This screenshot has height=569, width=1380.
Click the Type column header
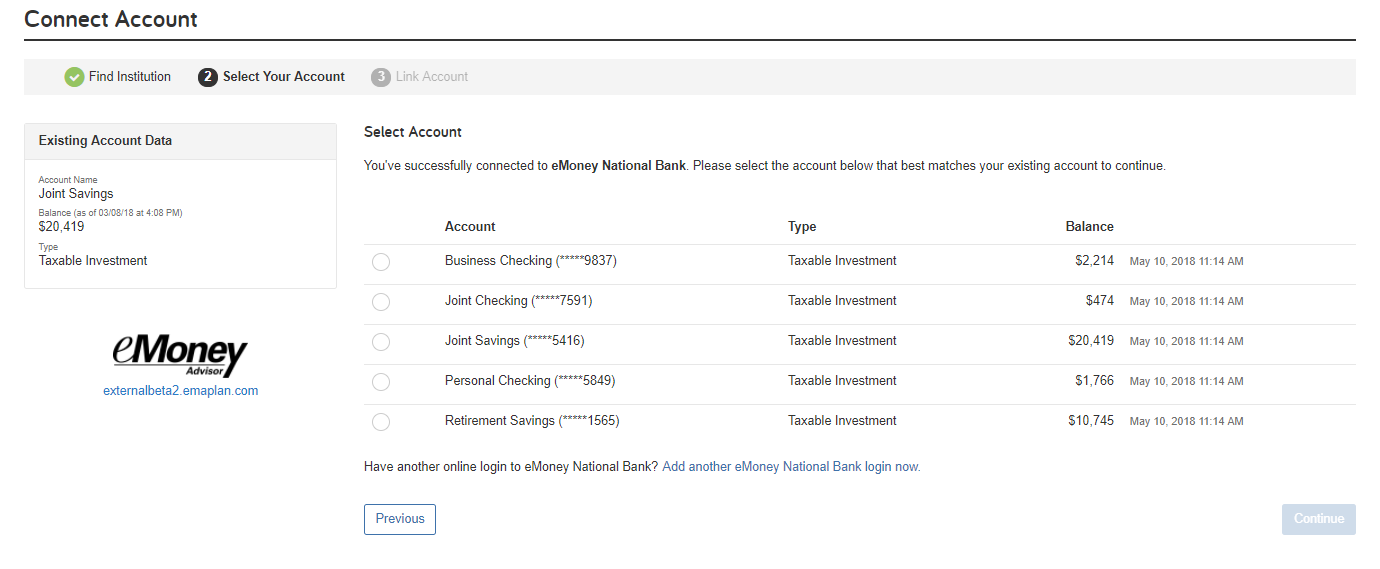(802, 227)
